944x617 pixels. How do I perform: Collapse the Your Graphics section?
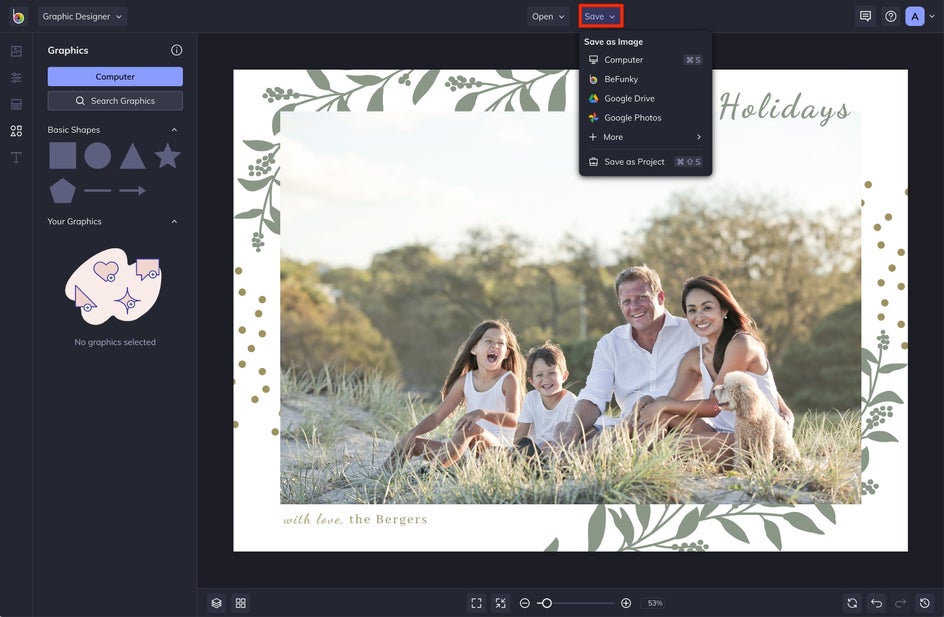pyautogui.click(x=174, y=222)
